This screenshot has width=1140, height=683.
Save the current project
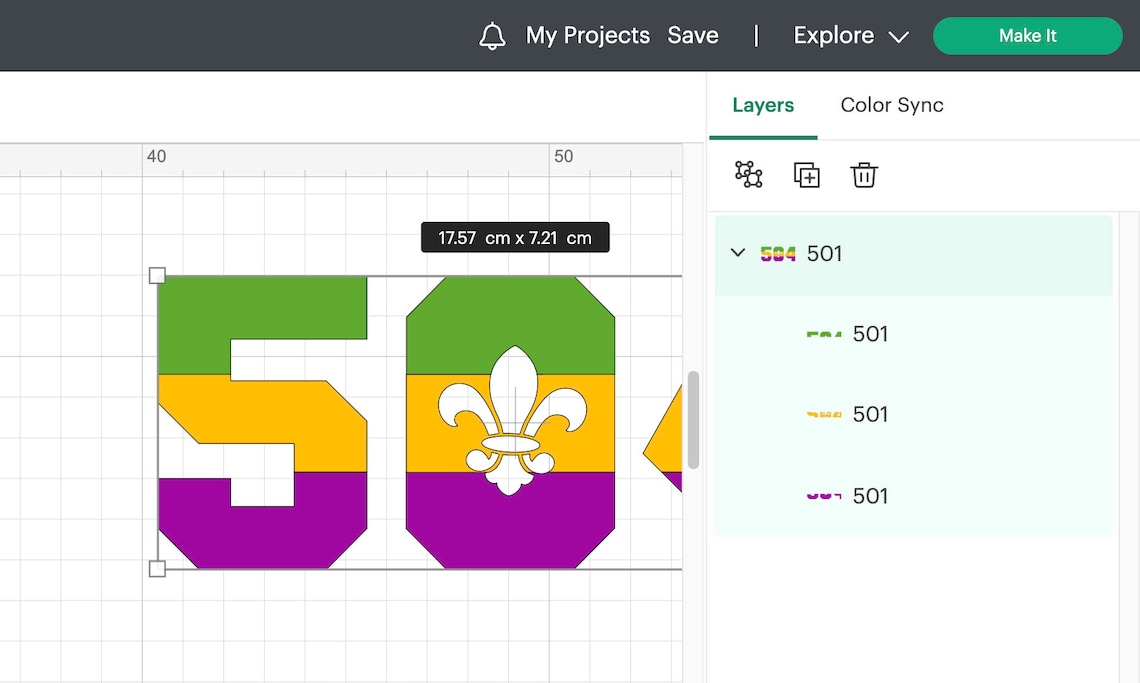click(693, 35)
